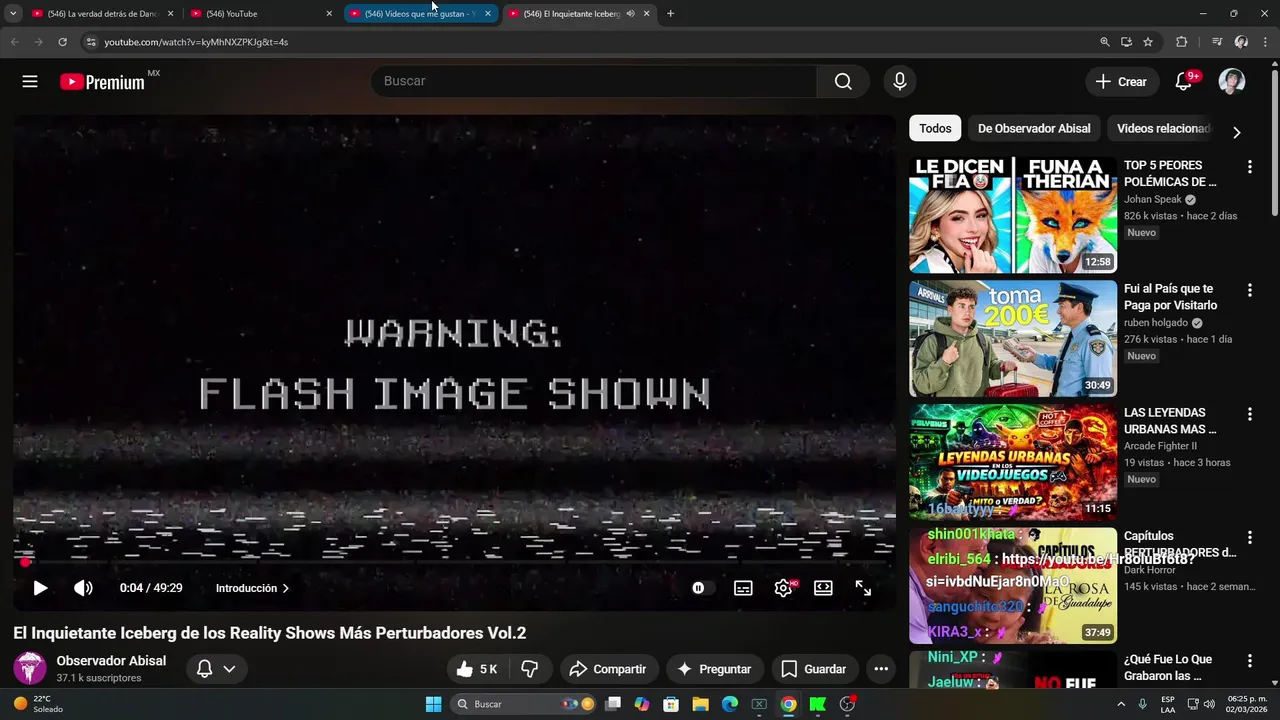The height and width of the screenshot is (720, 1280).
Task: Open options for Fui al País video
Action: point(1249,290)
